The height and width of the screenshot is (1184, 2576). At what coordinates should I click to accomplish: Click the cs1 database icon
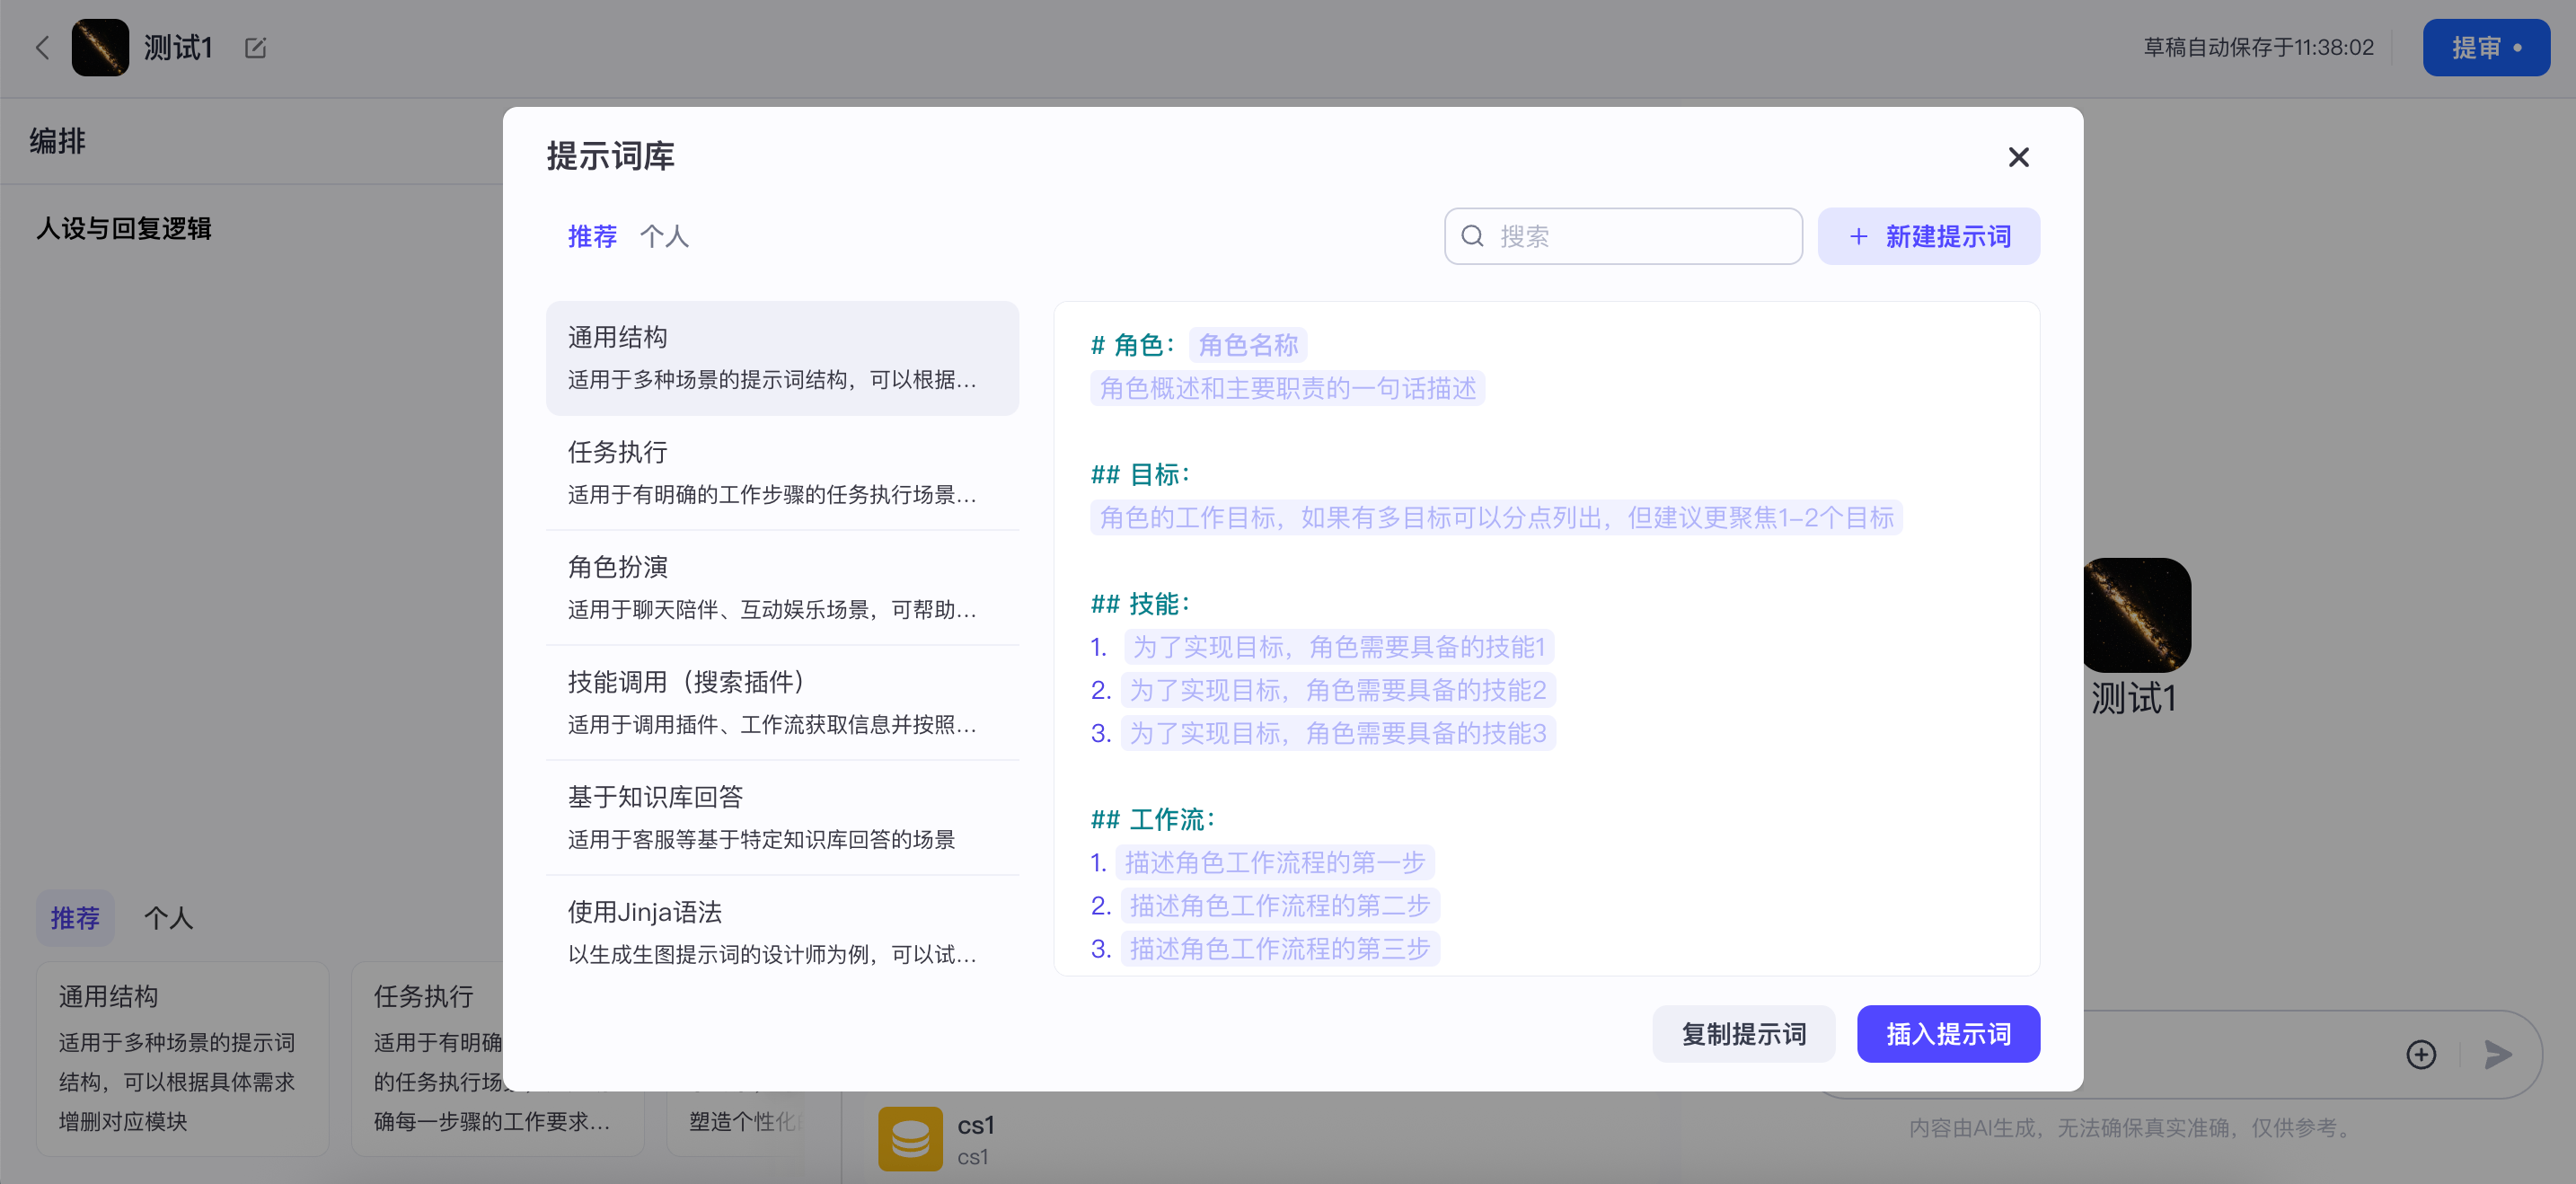[x=910, y=1138]
